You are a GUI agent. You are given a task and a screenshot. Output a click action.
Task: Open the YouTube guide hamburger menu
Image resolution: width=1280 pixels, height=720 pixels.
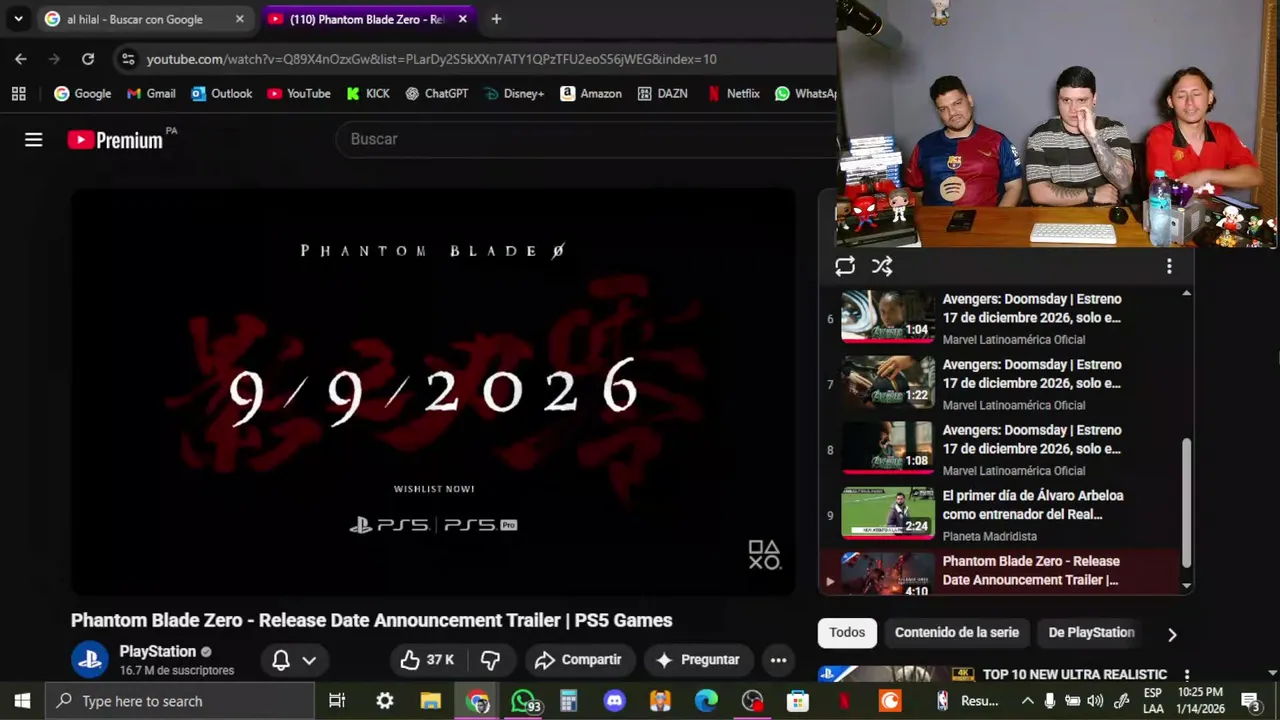click(x=34, y=140)
